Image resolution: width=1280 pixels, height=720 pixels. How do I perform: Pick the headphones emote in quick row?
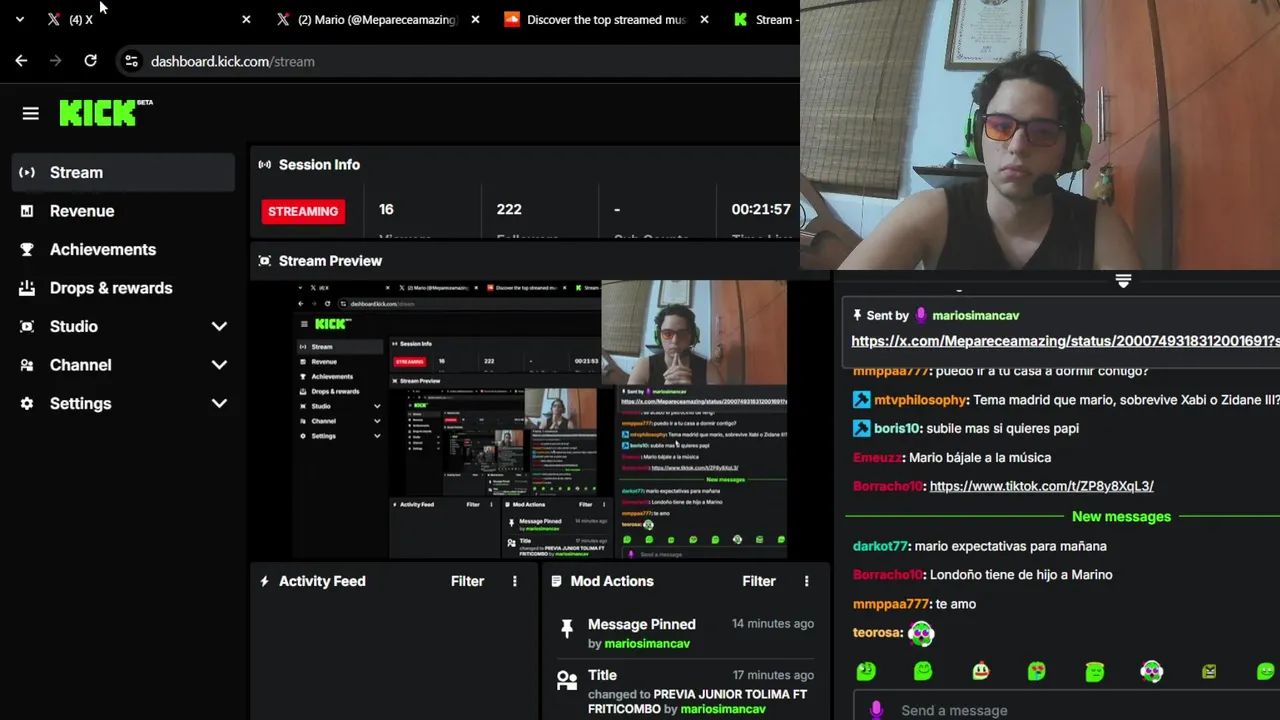[1152, 671]
